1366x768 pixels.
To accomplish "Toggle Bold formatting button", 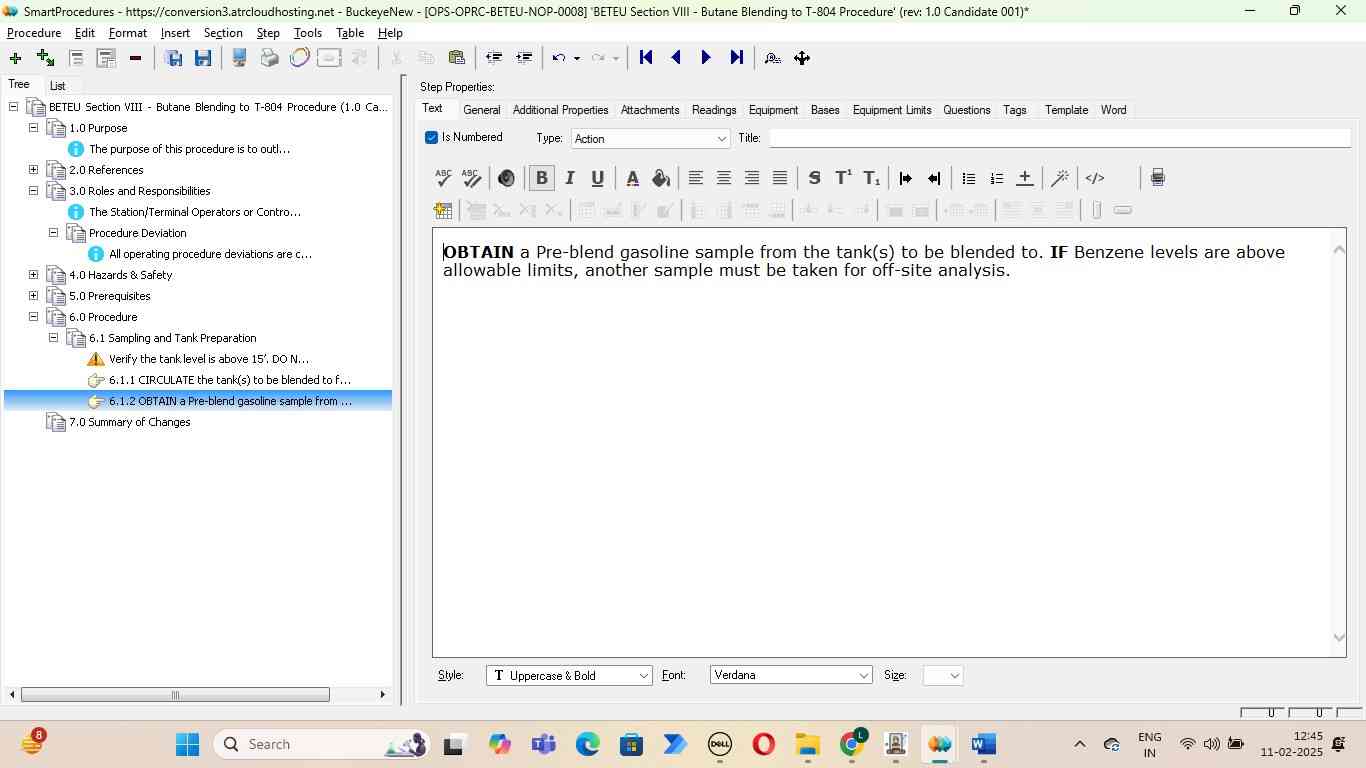I will (x=542, y=178).
